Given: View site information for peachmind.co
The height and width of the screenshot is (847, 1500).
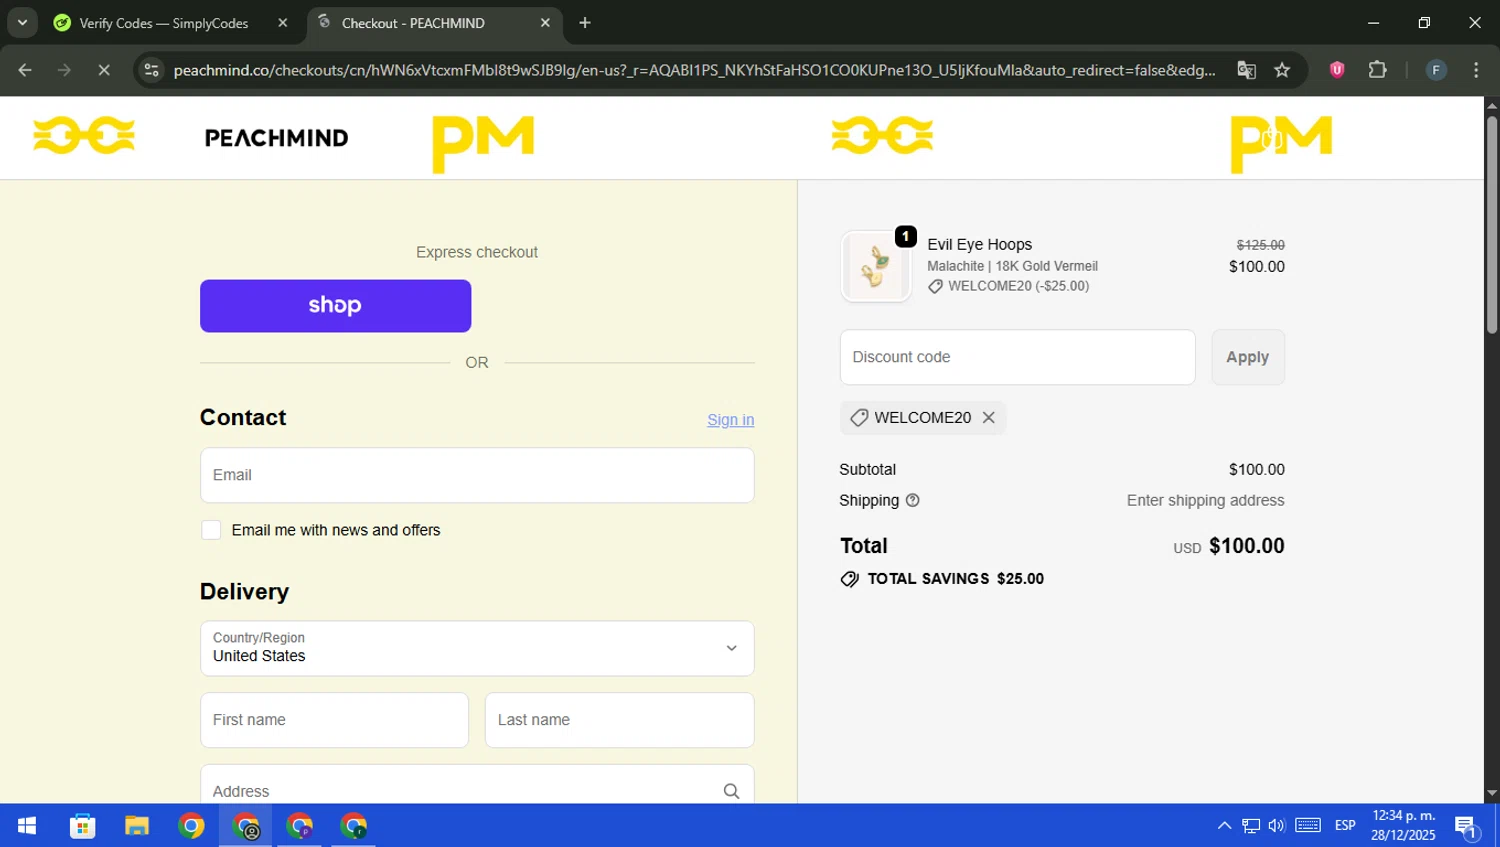Looking at the screenshot, I should point(151,70).
